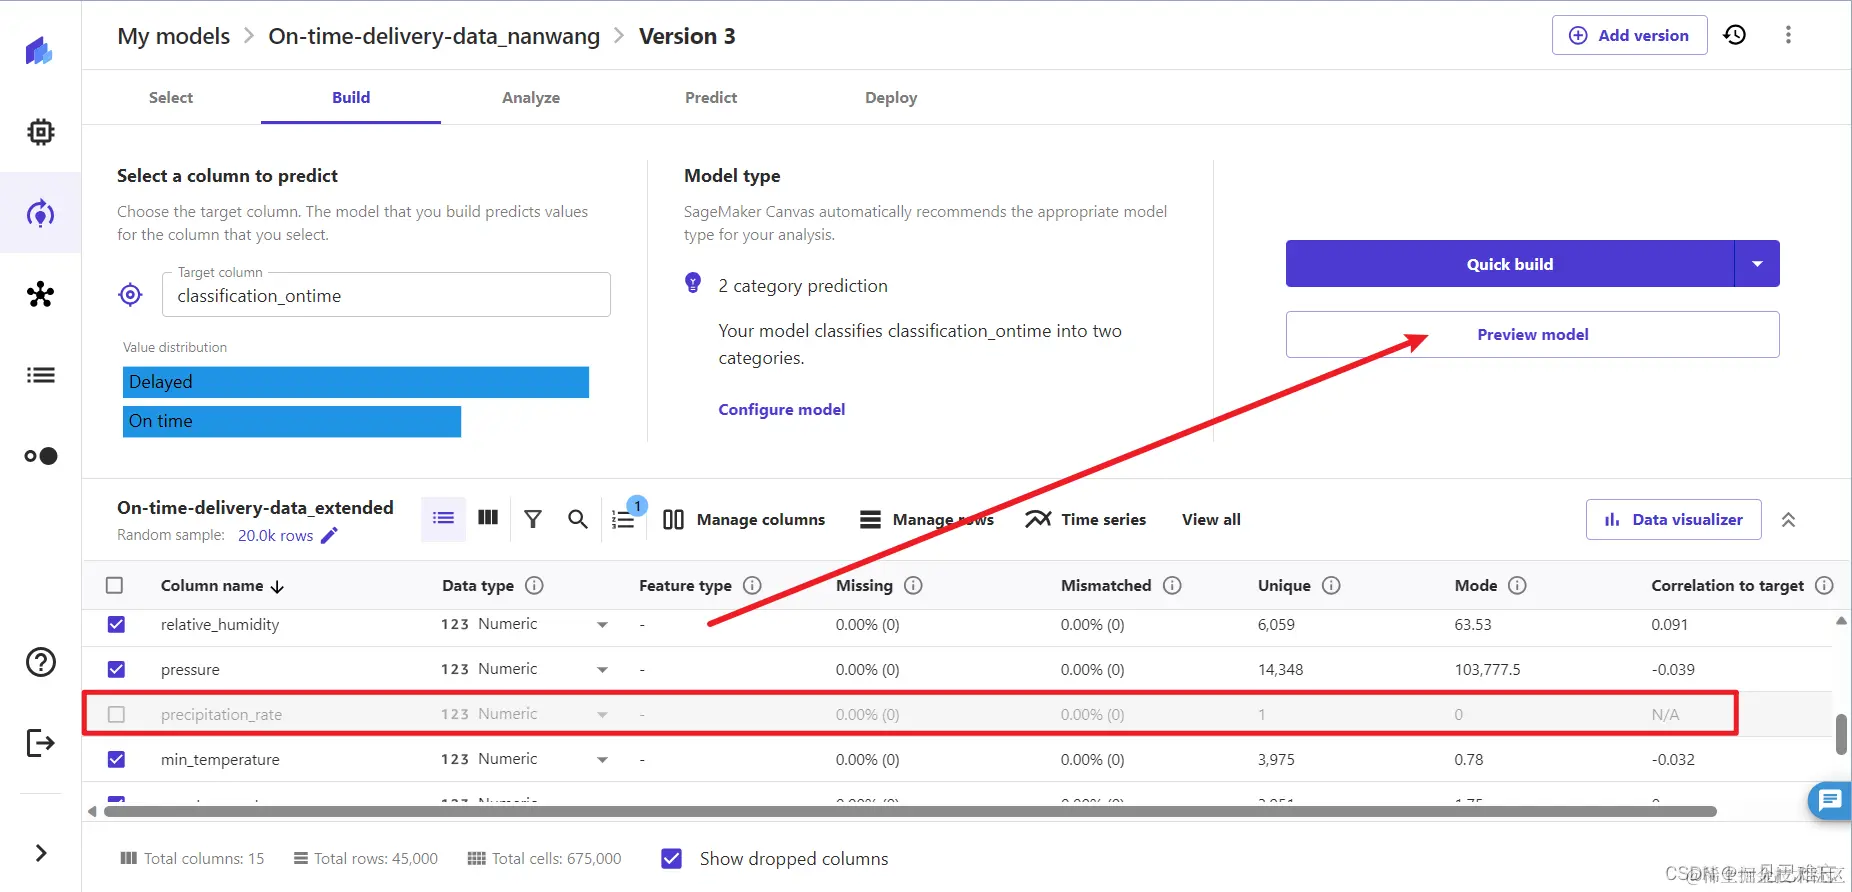Click the SageMaker Canvas logo icon
Screen dimensions: 1852x892
[x=40, y=50]
